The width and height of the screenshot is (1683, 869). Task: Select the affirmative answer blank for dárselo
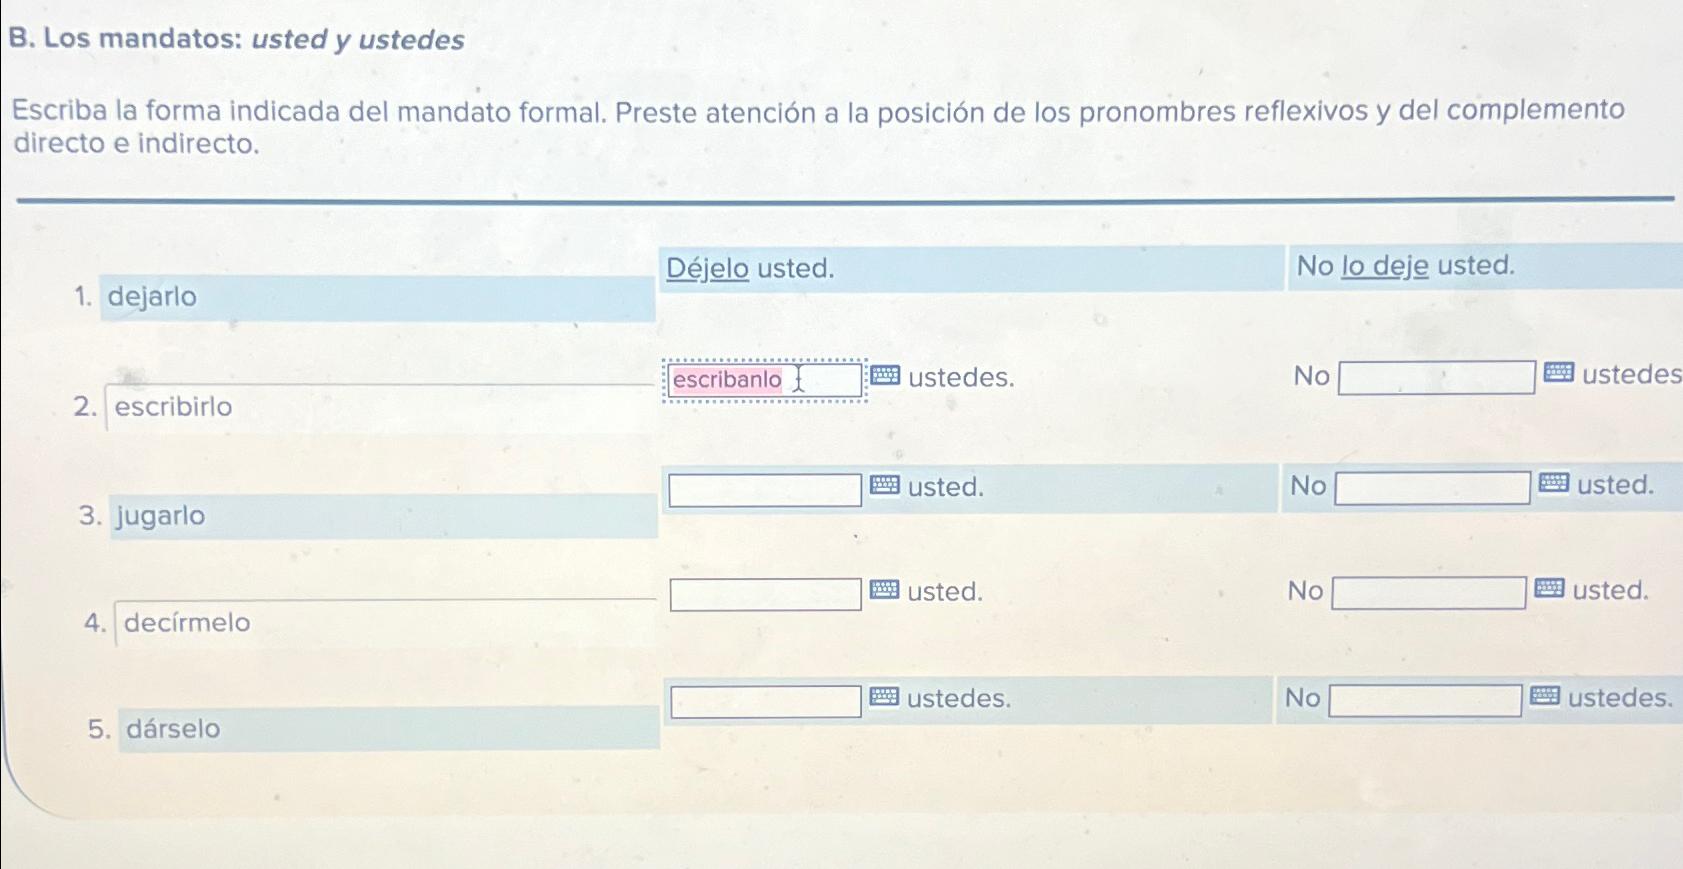(x=763, y=699)
